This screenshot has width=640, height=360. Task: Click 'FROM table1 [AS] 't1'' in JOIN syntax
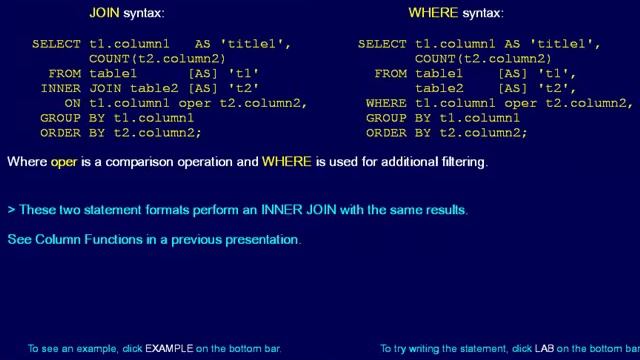click(x=154, y=74)
